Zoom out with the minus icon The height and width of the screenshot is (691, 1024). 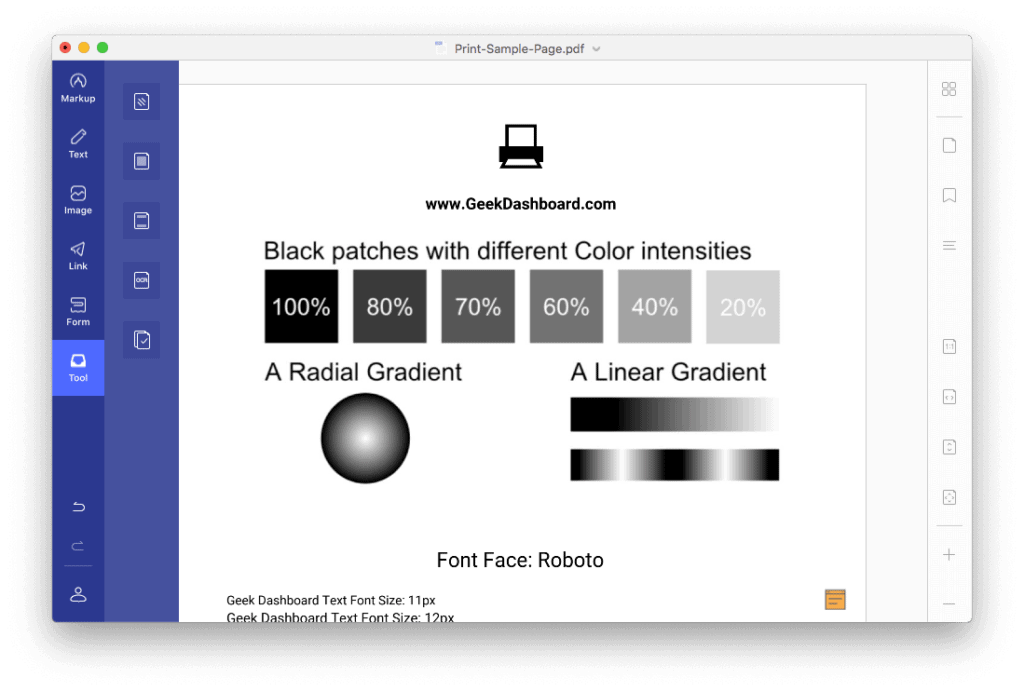[949, 603]
